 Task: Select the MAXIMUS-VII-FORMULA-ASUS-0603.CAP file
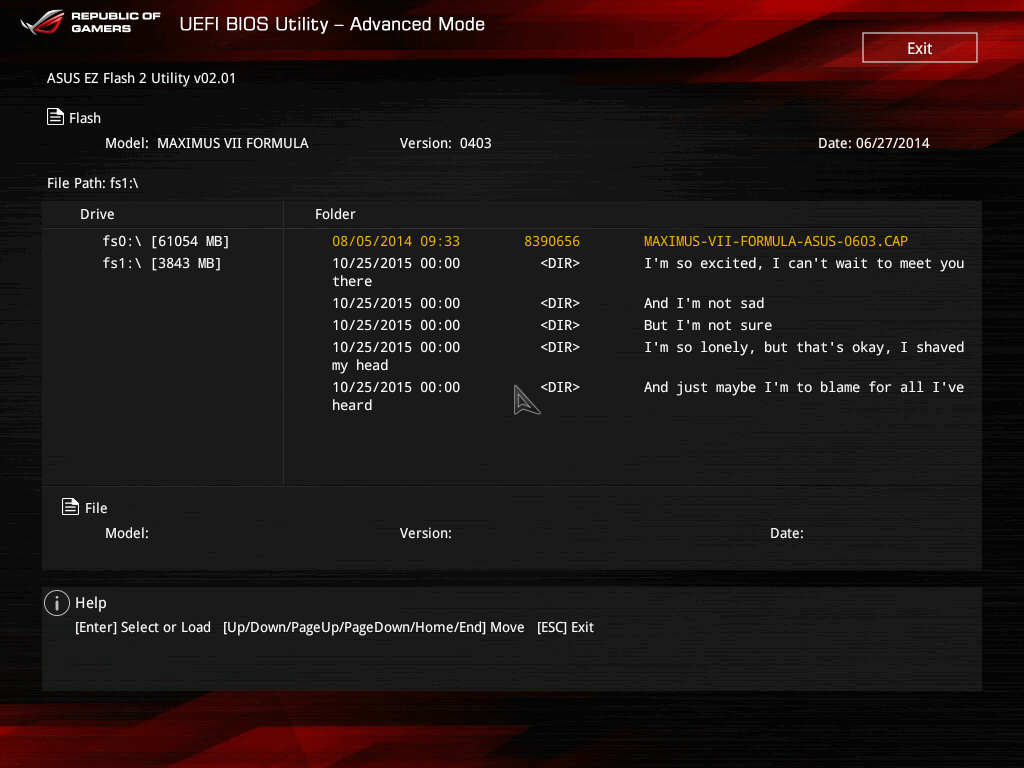click(x=775, y=241)
